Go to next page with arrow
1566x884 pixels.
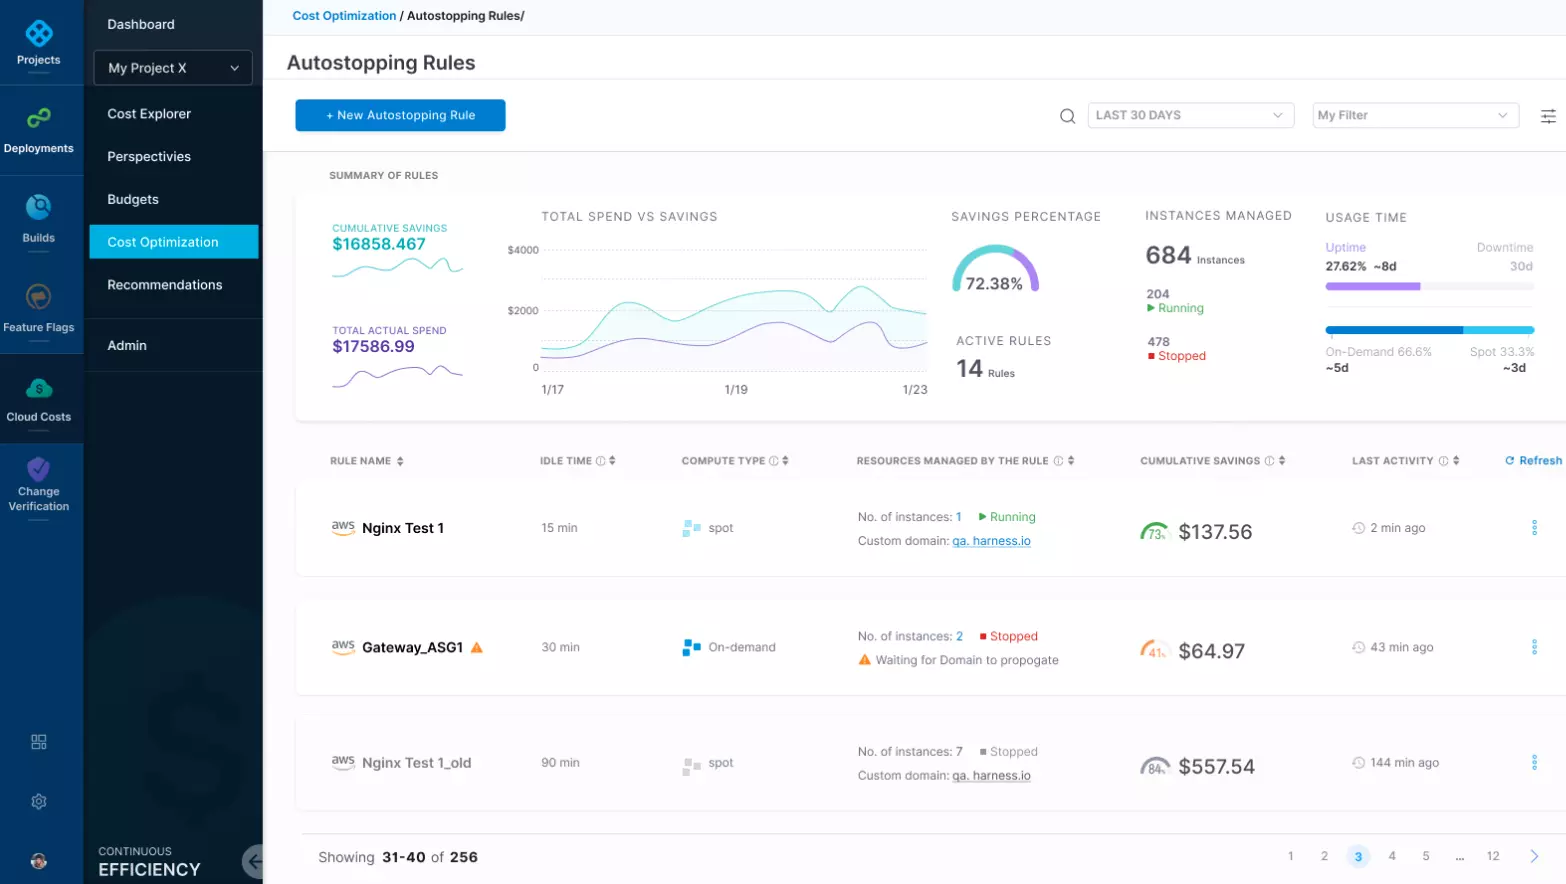(x=1534, y=856)
